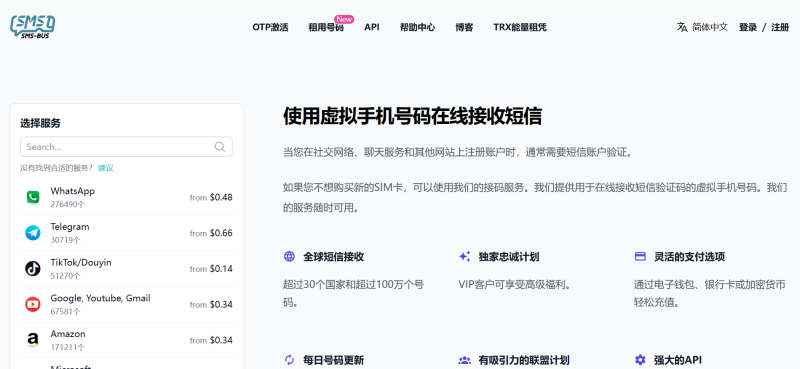Click the SMS-BUS logo
Viewport: 800px width, 369px height.
pos(33,27)
